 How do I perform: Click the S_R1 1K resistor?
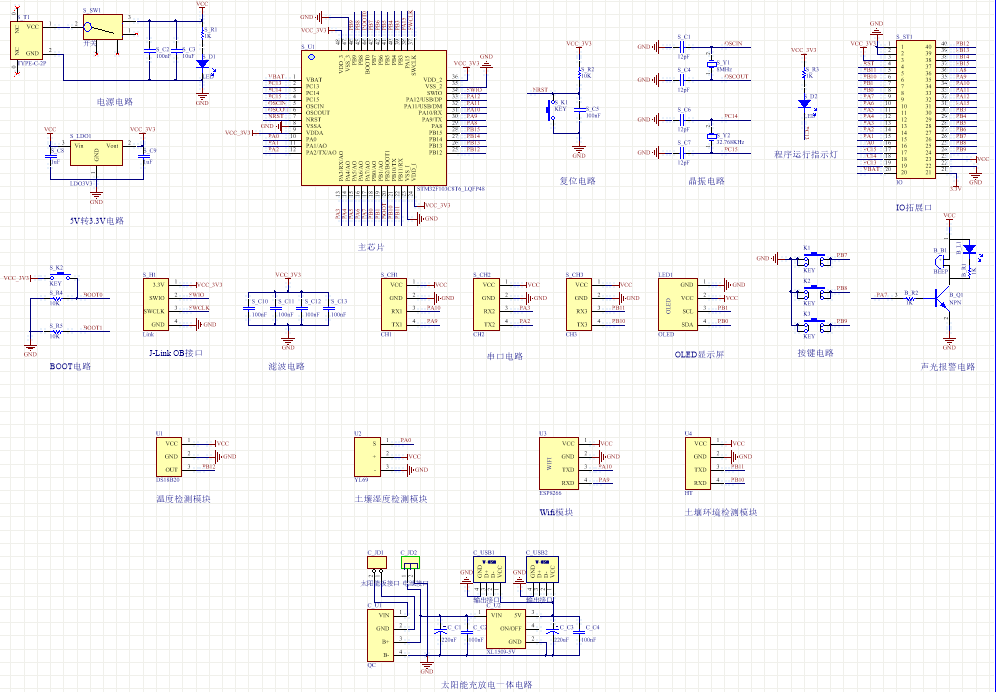point(203,36)
